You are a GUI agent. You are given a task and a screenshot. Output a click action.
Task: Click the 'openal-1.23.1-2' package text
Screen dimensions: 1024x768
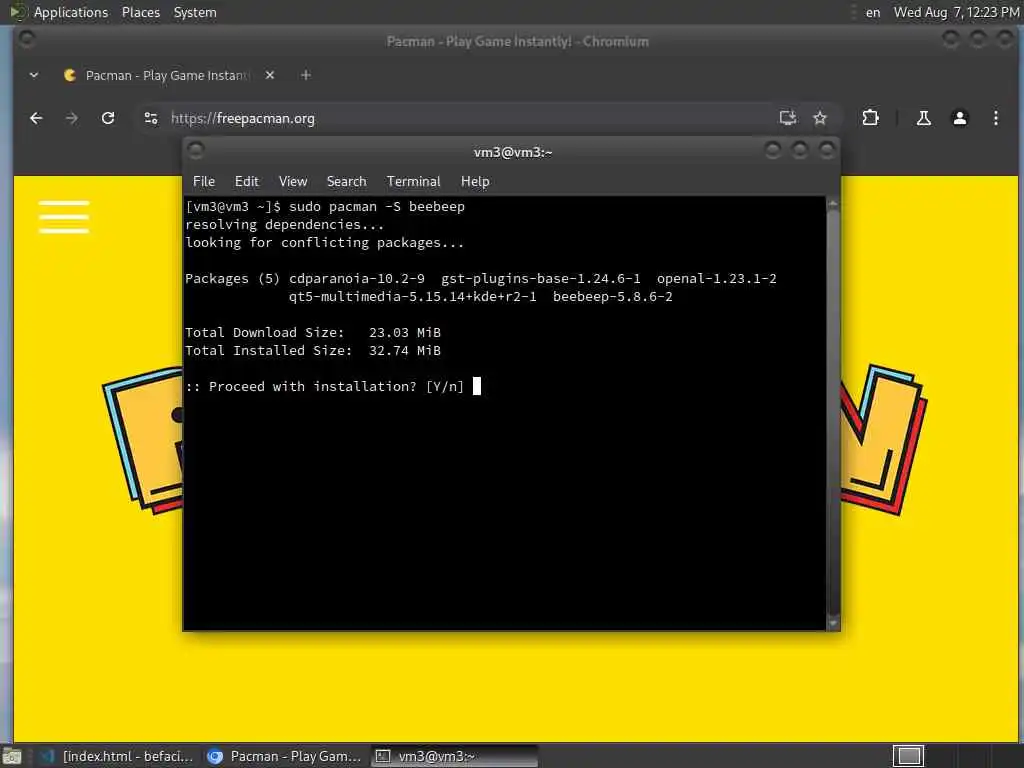716,279
